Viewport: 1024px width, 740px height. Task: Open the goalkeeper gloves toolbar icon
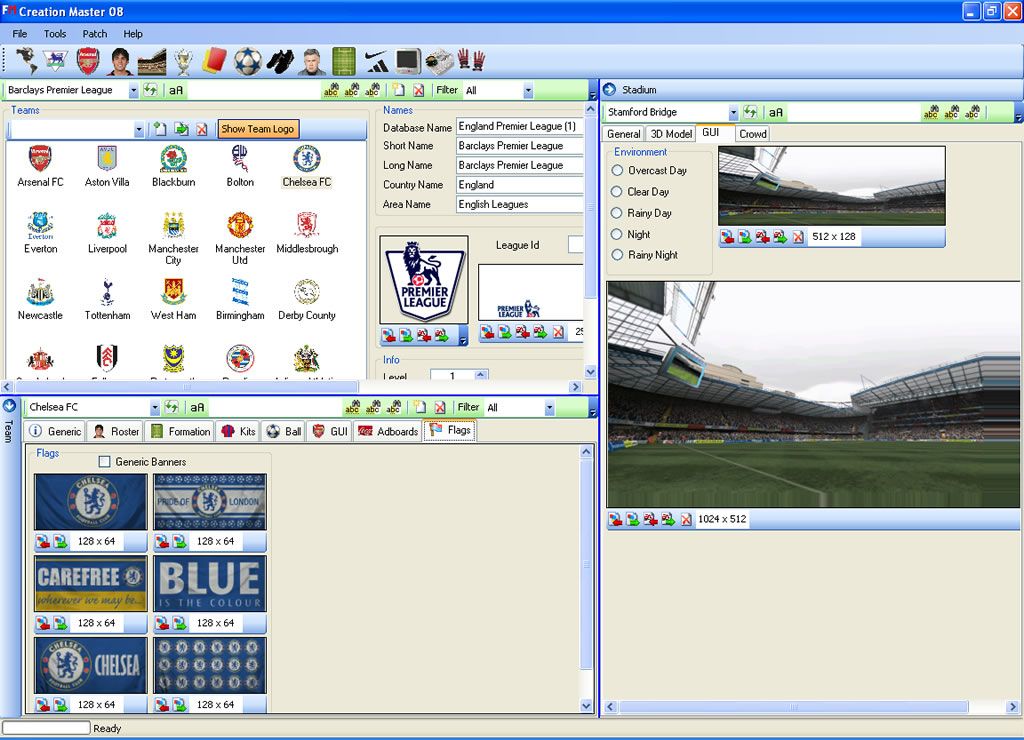coord(471,61)
